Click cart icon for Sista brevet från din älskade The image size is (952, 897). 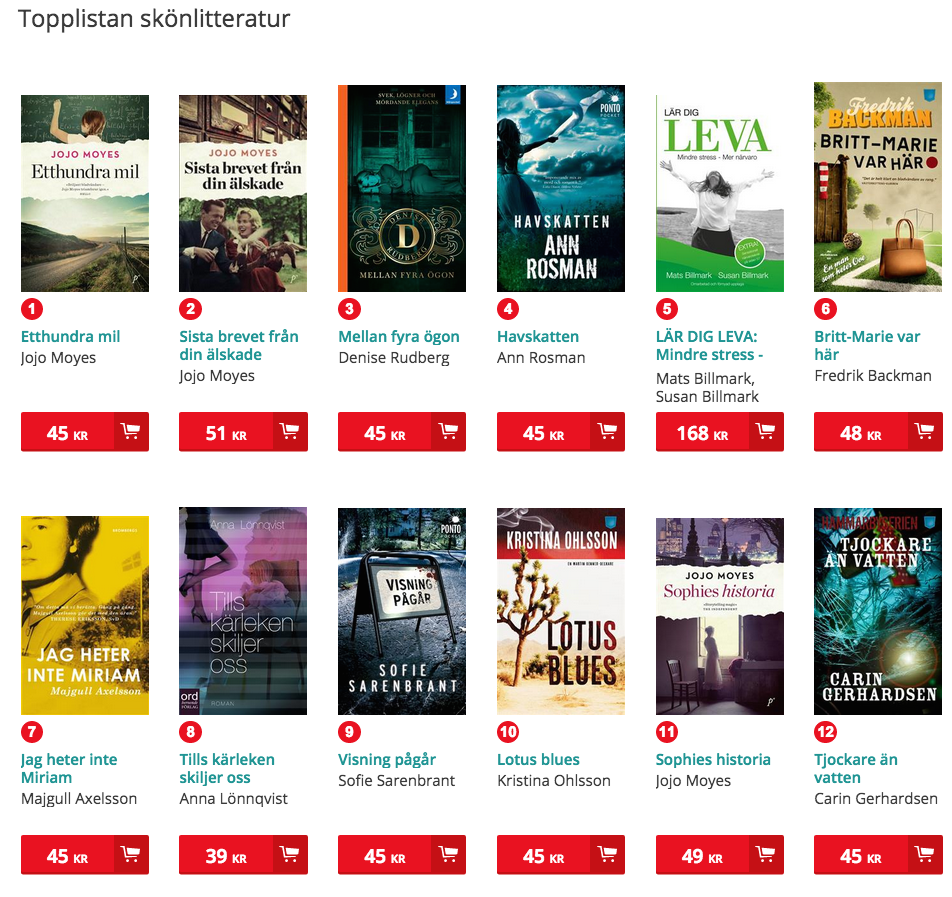290,431
